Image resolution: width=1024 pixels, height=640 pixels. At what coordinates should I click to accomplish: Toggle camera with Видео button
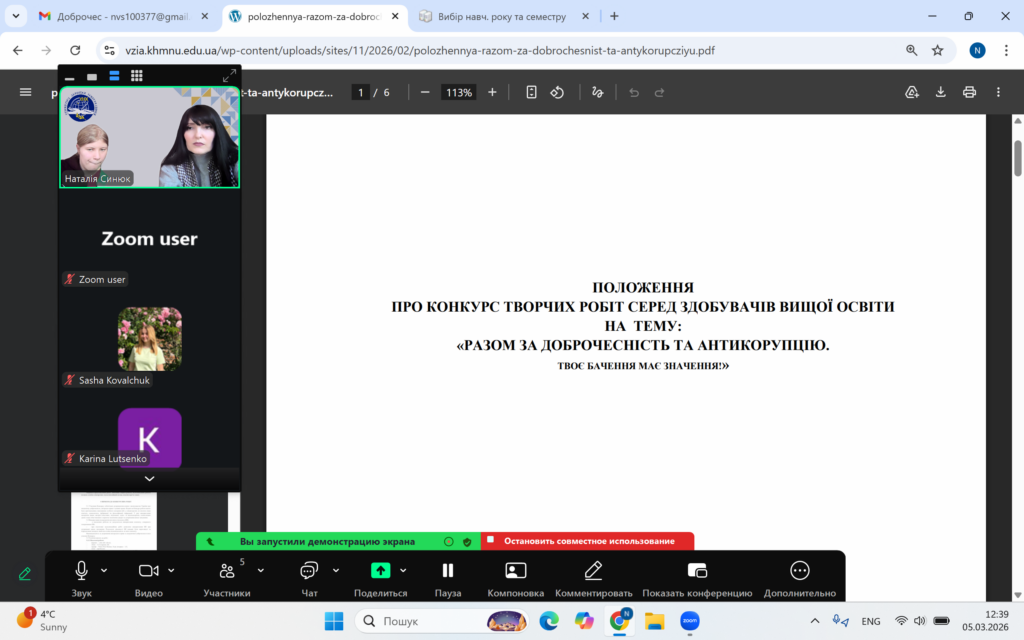coord(149,576)
